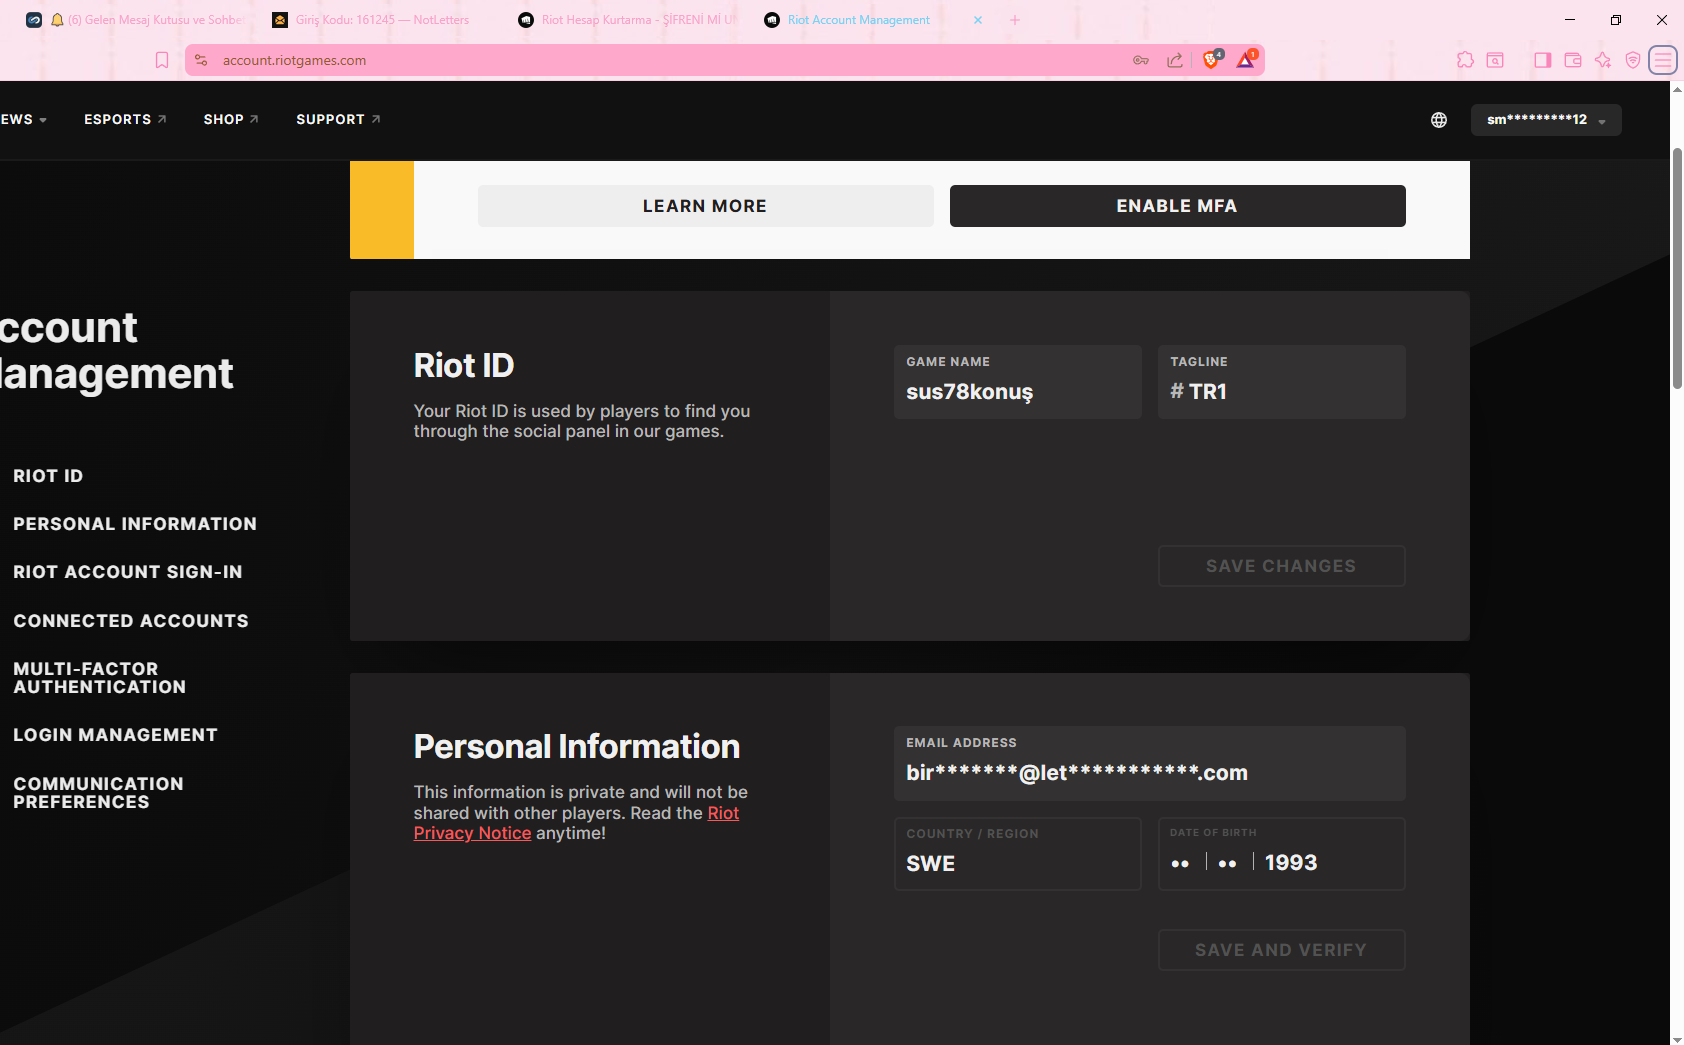Go to Connected Accounts section
This screenshot has height=1045, width=1684.
131,621
